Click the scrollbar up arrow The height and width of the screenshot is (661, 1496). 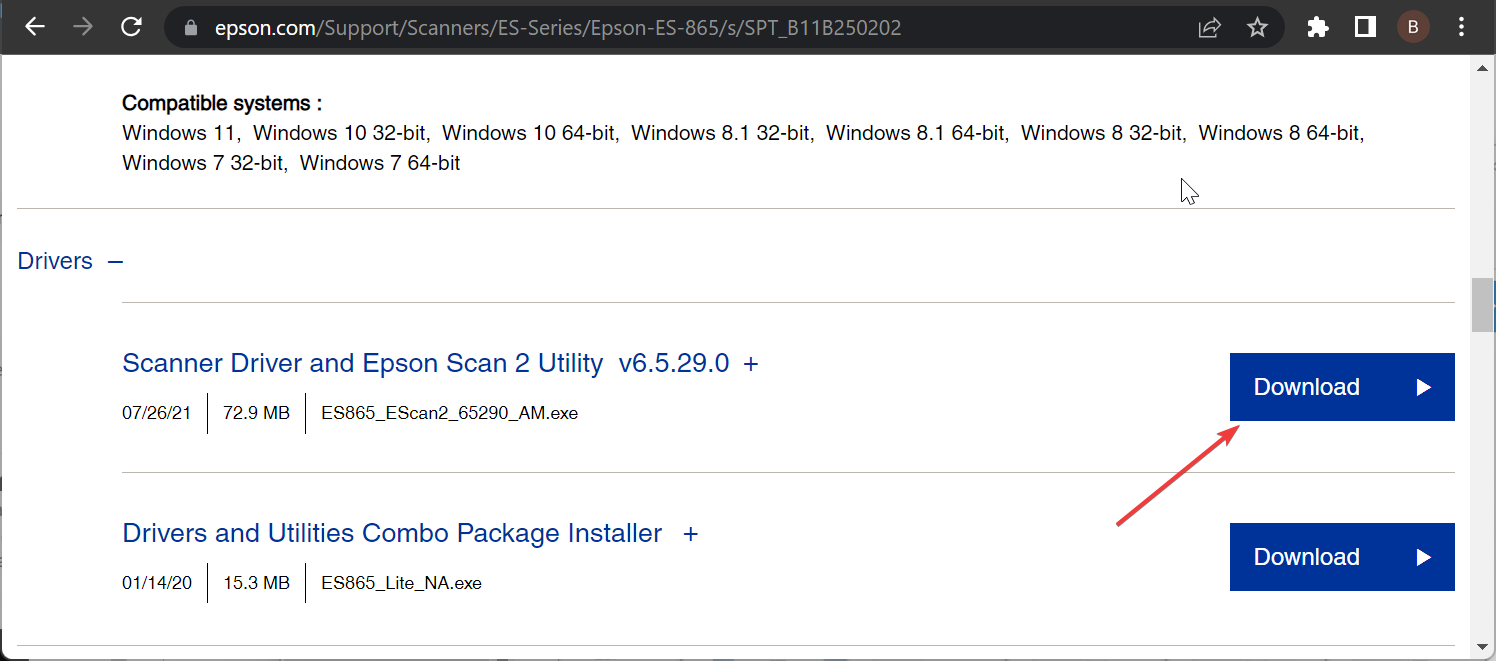click(x=1482, y=69)
